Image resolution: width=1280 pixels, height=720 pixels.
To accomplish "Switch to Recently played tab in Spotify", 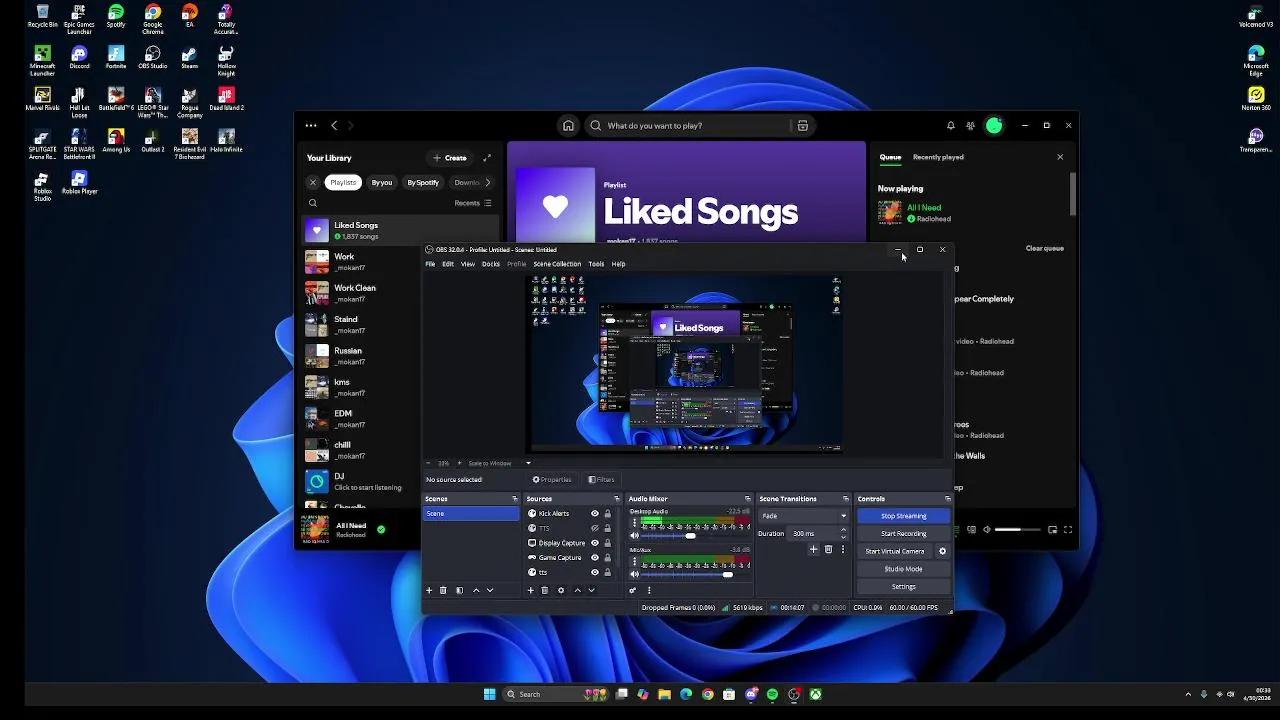I will 938,157.
